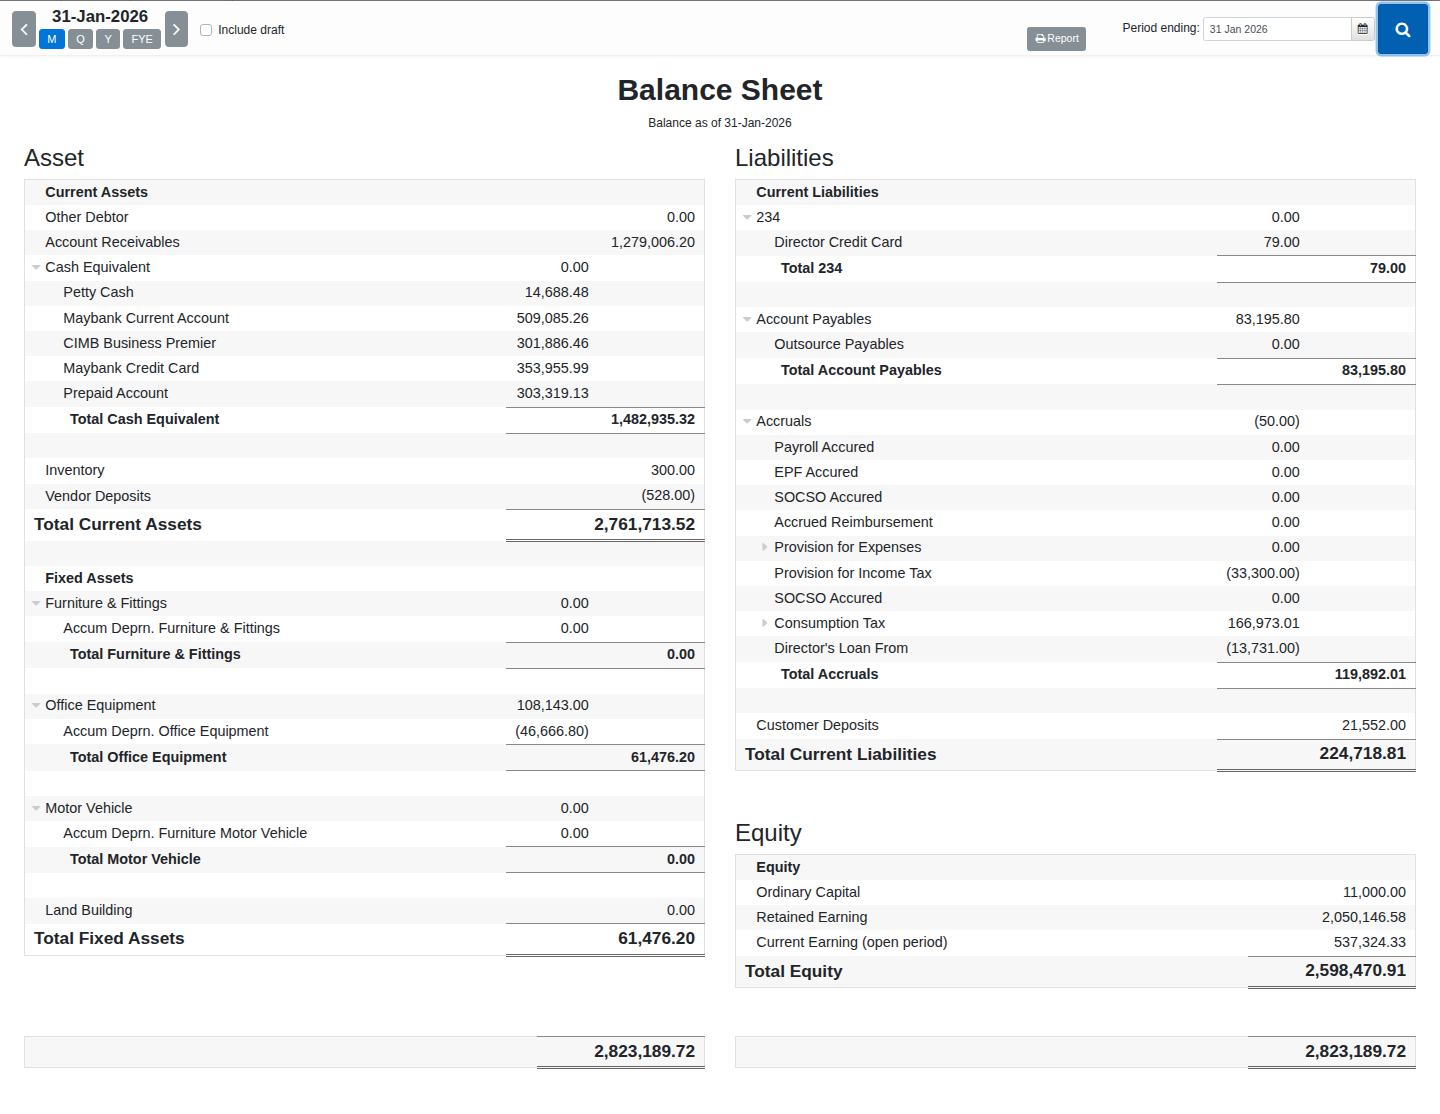Collapse the Office Equipment group
This screenshot has width=1440, height=1114.
click(36, 705)
